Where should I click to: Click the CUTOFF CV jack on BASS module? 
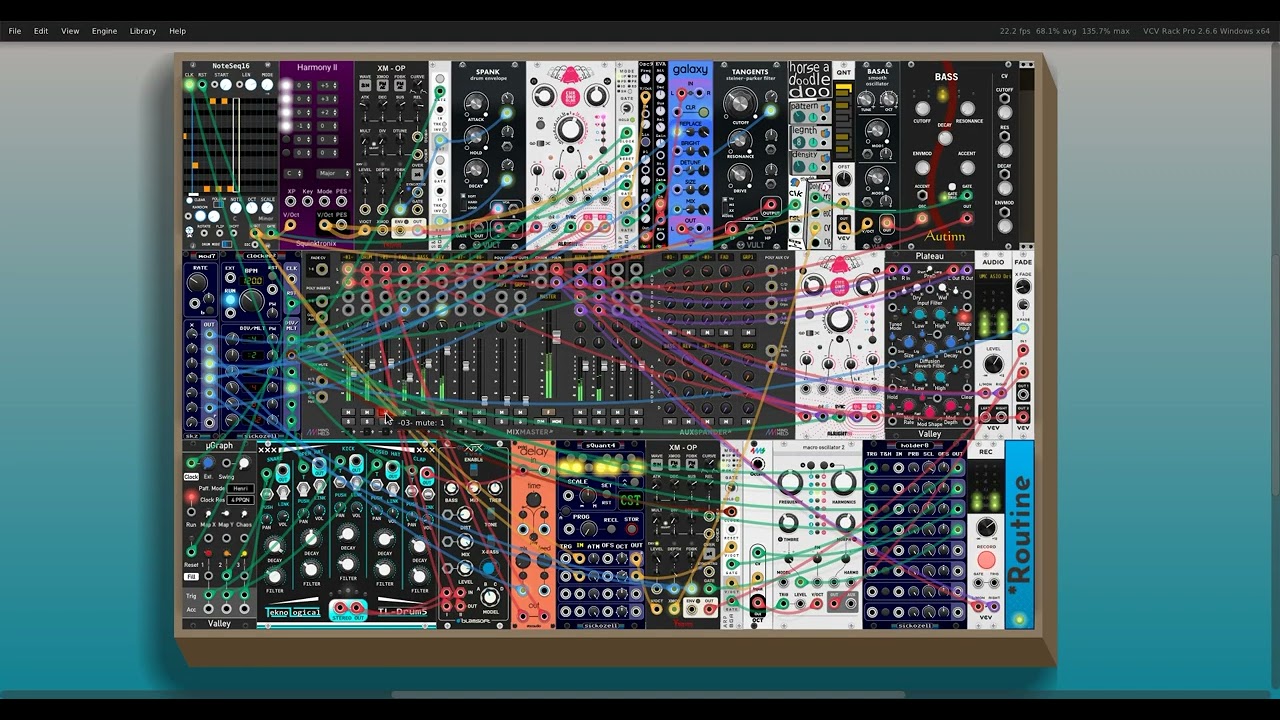pos(1004,99)
